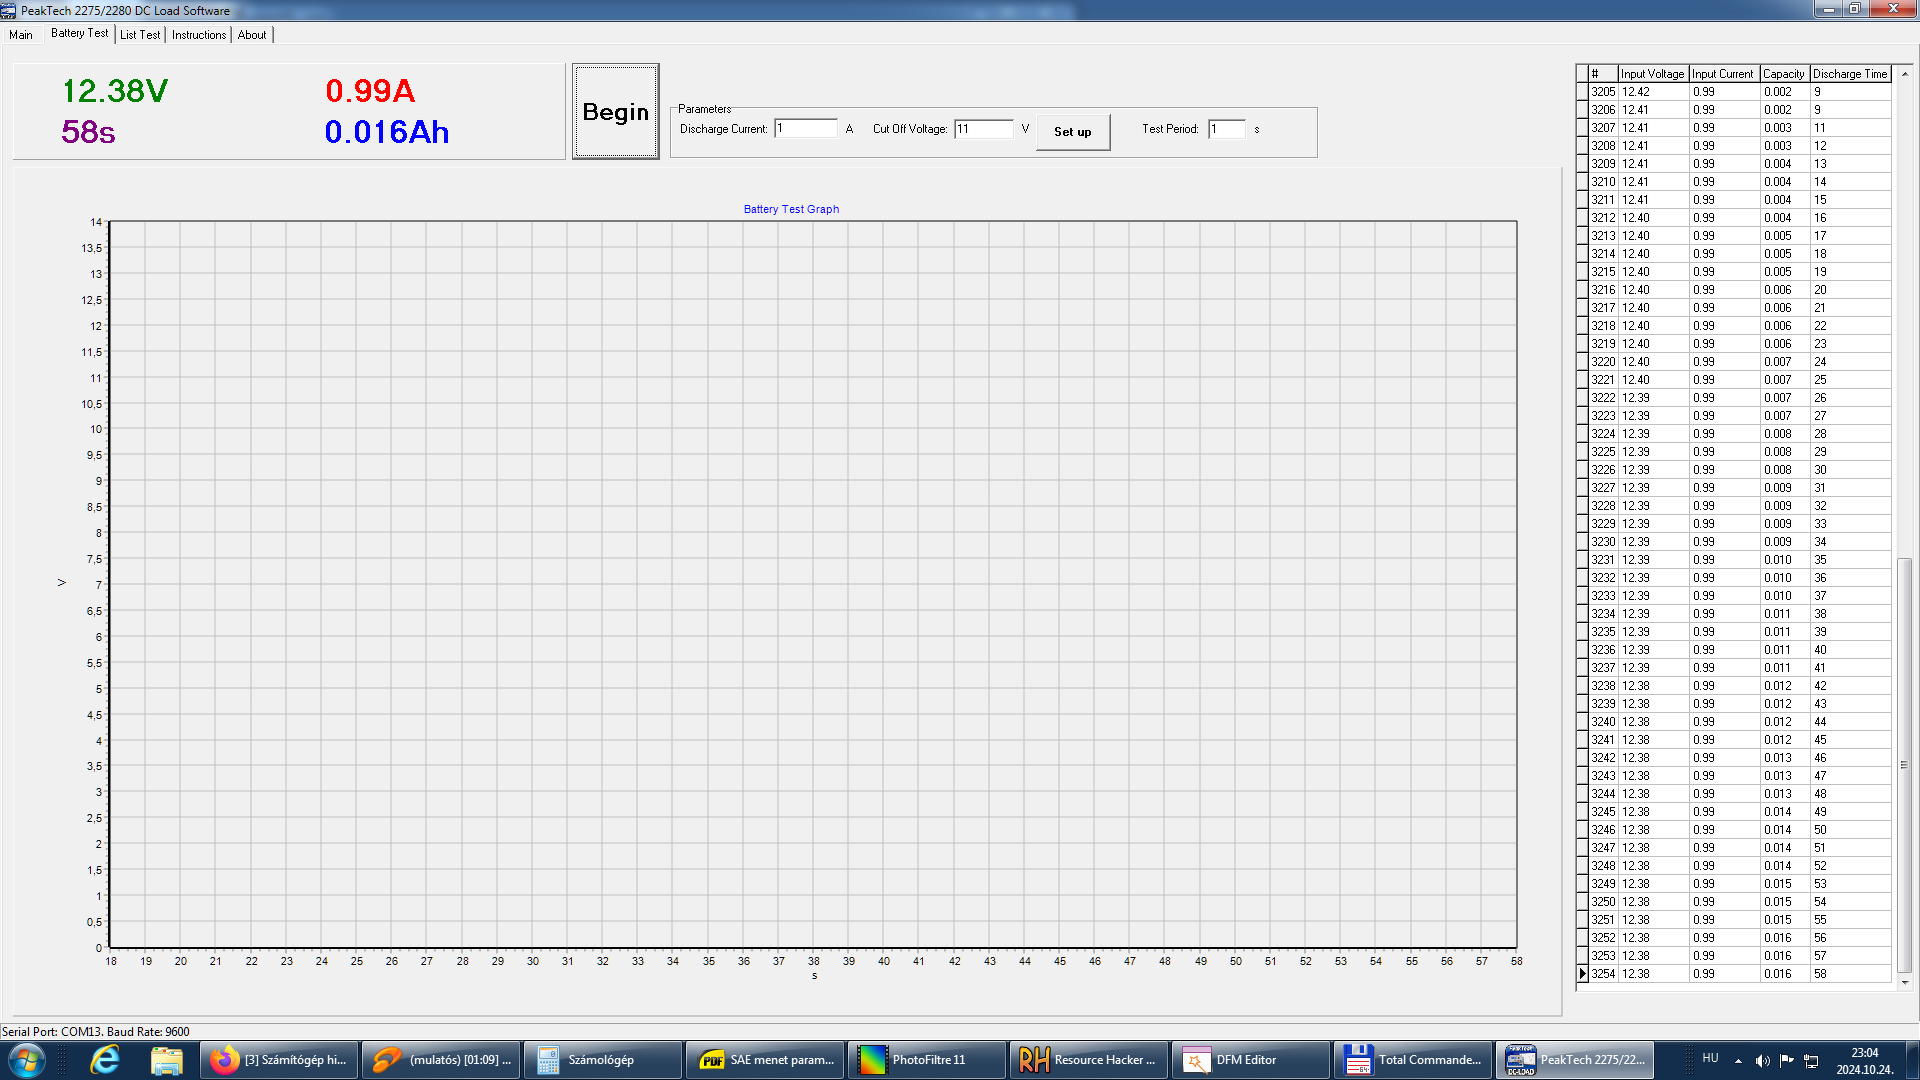
Task: Open the List Test tab
Action: pyautogui.click(x=140, y=35)
